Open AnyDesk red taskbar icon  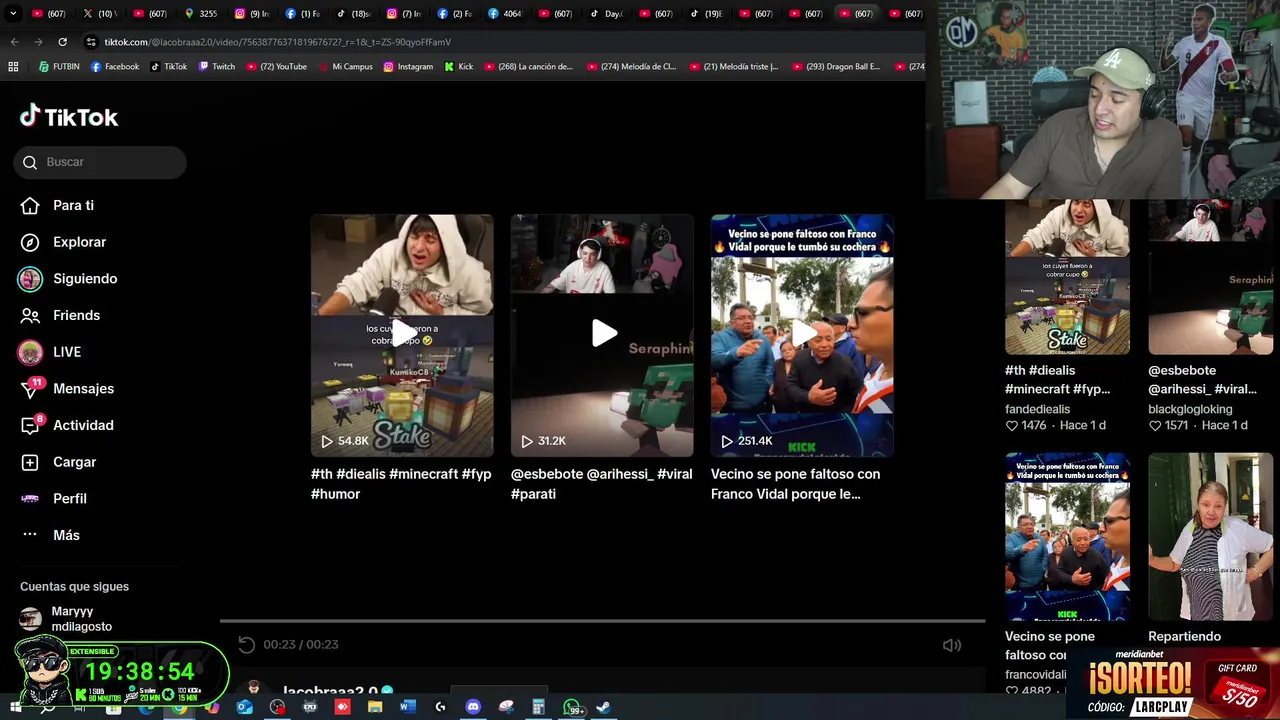coord(342,707)
